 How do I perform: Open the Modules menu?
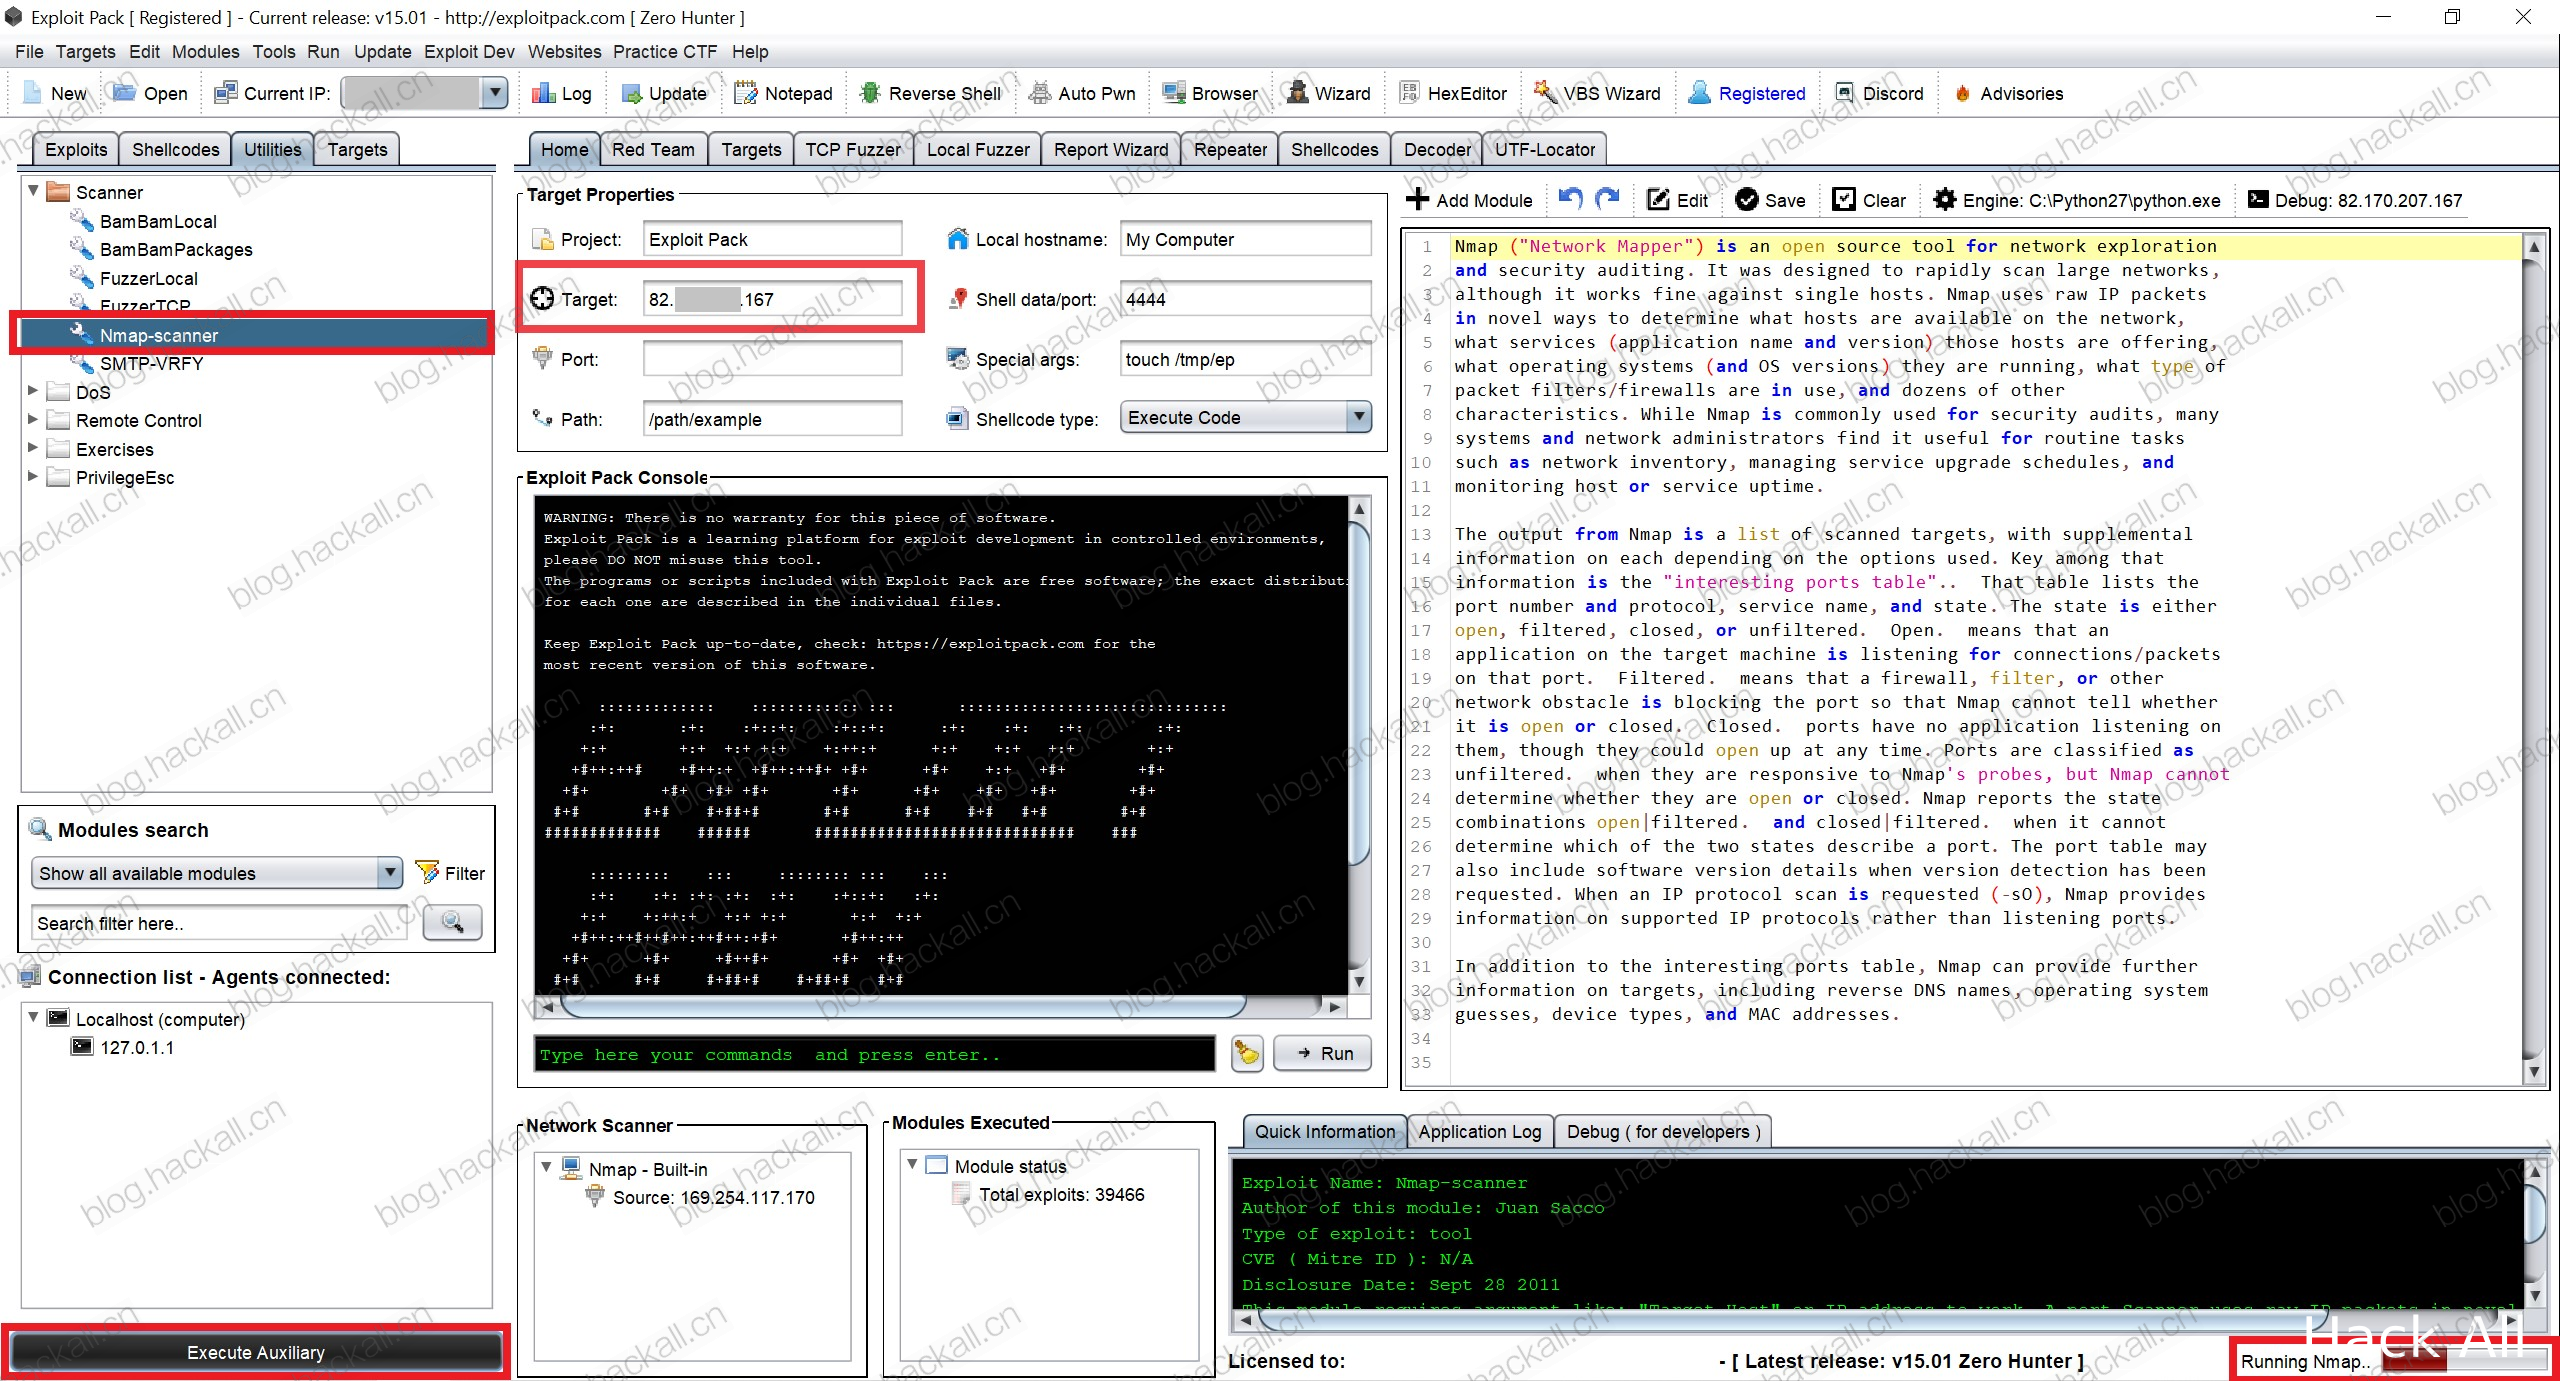point(205,52)
